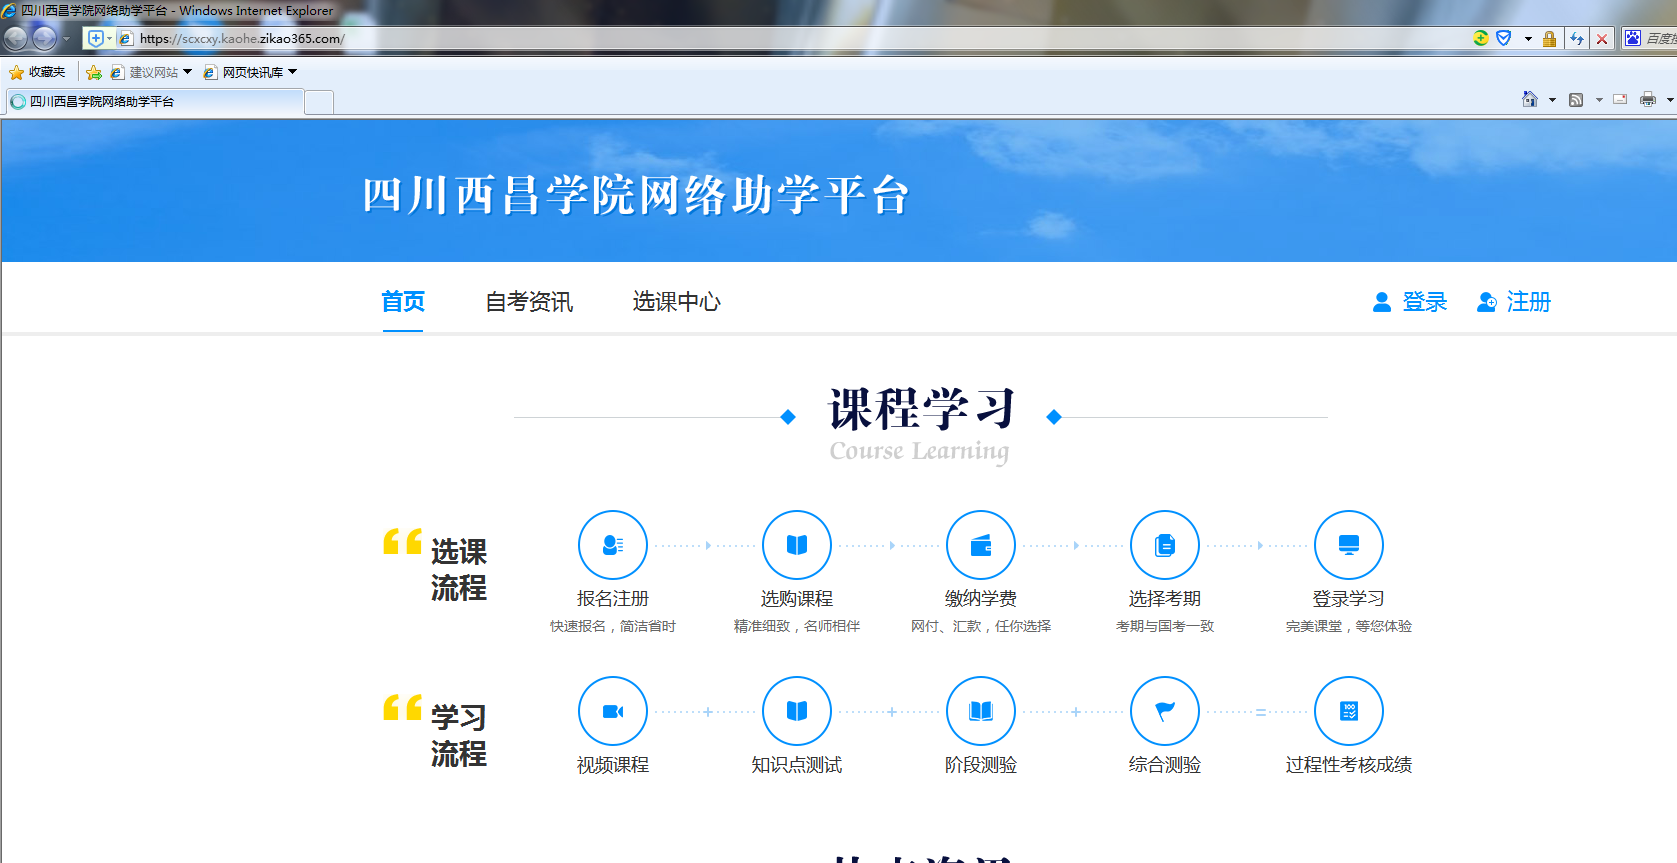Open the RSS feeds dropdown arrow
This screenshot has width=1677, height=863.
pos(1599,100)
